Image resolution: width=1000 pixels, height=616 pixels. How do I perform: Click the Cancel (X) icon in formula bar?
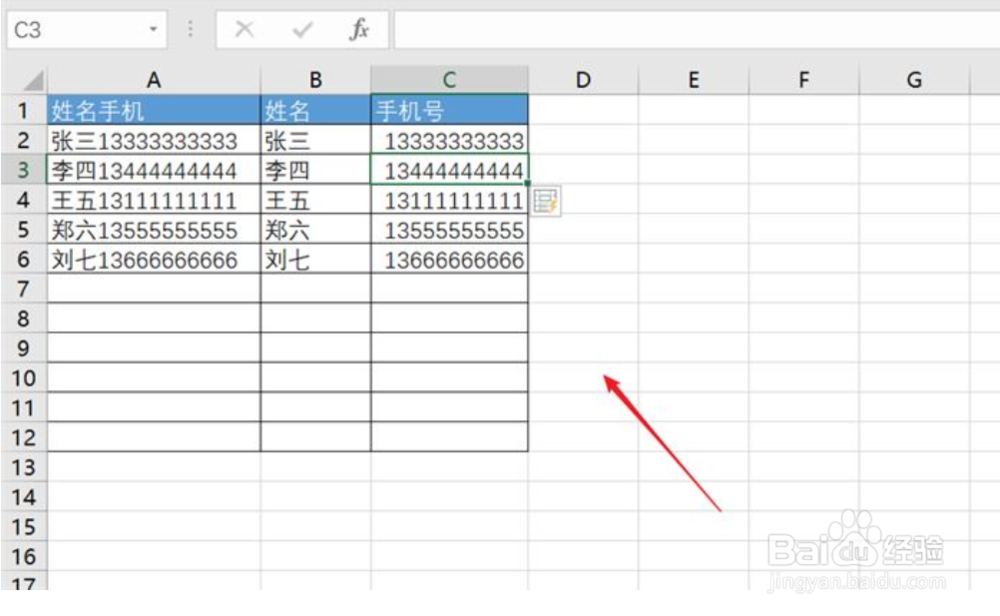[x=244, y=29]
